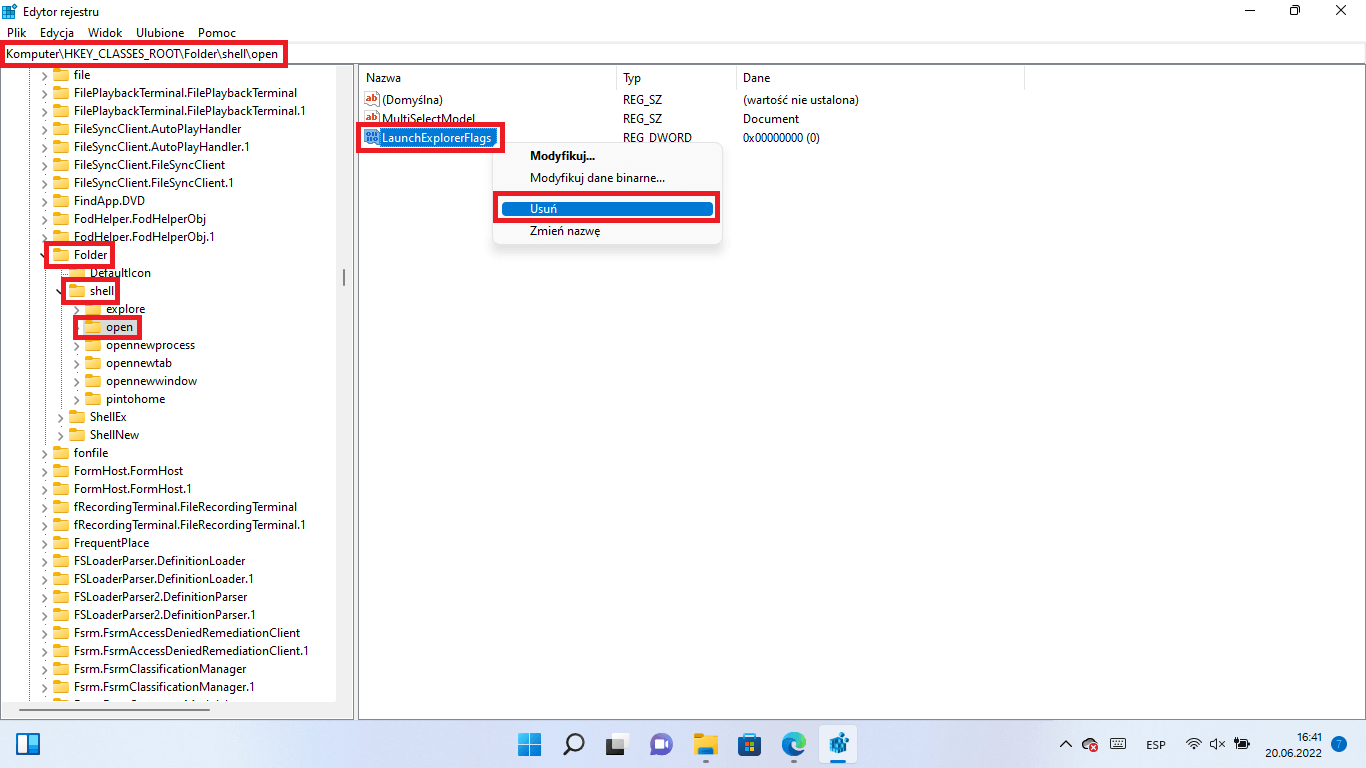
Task: Expand the FilePlaybackTerminal.FilePlaybackTerminal key
Action: 44,93
